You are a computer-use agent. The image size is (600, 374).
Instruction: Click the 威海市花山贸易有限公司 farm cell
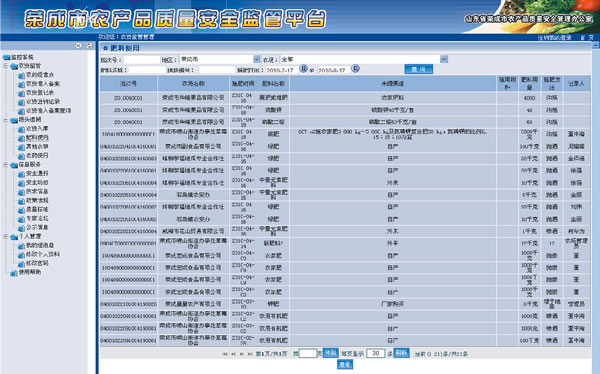(x=193, y=232)
